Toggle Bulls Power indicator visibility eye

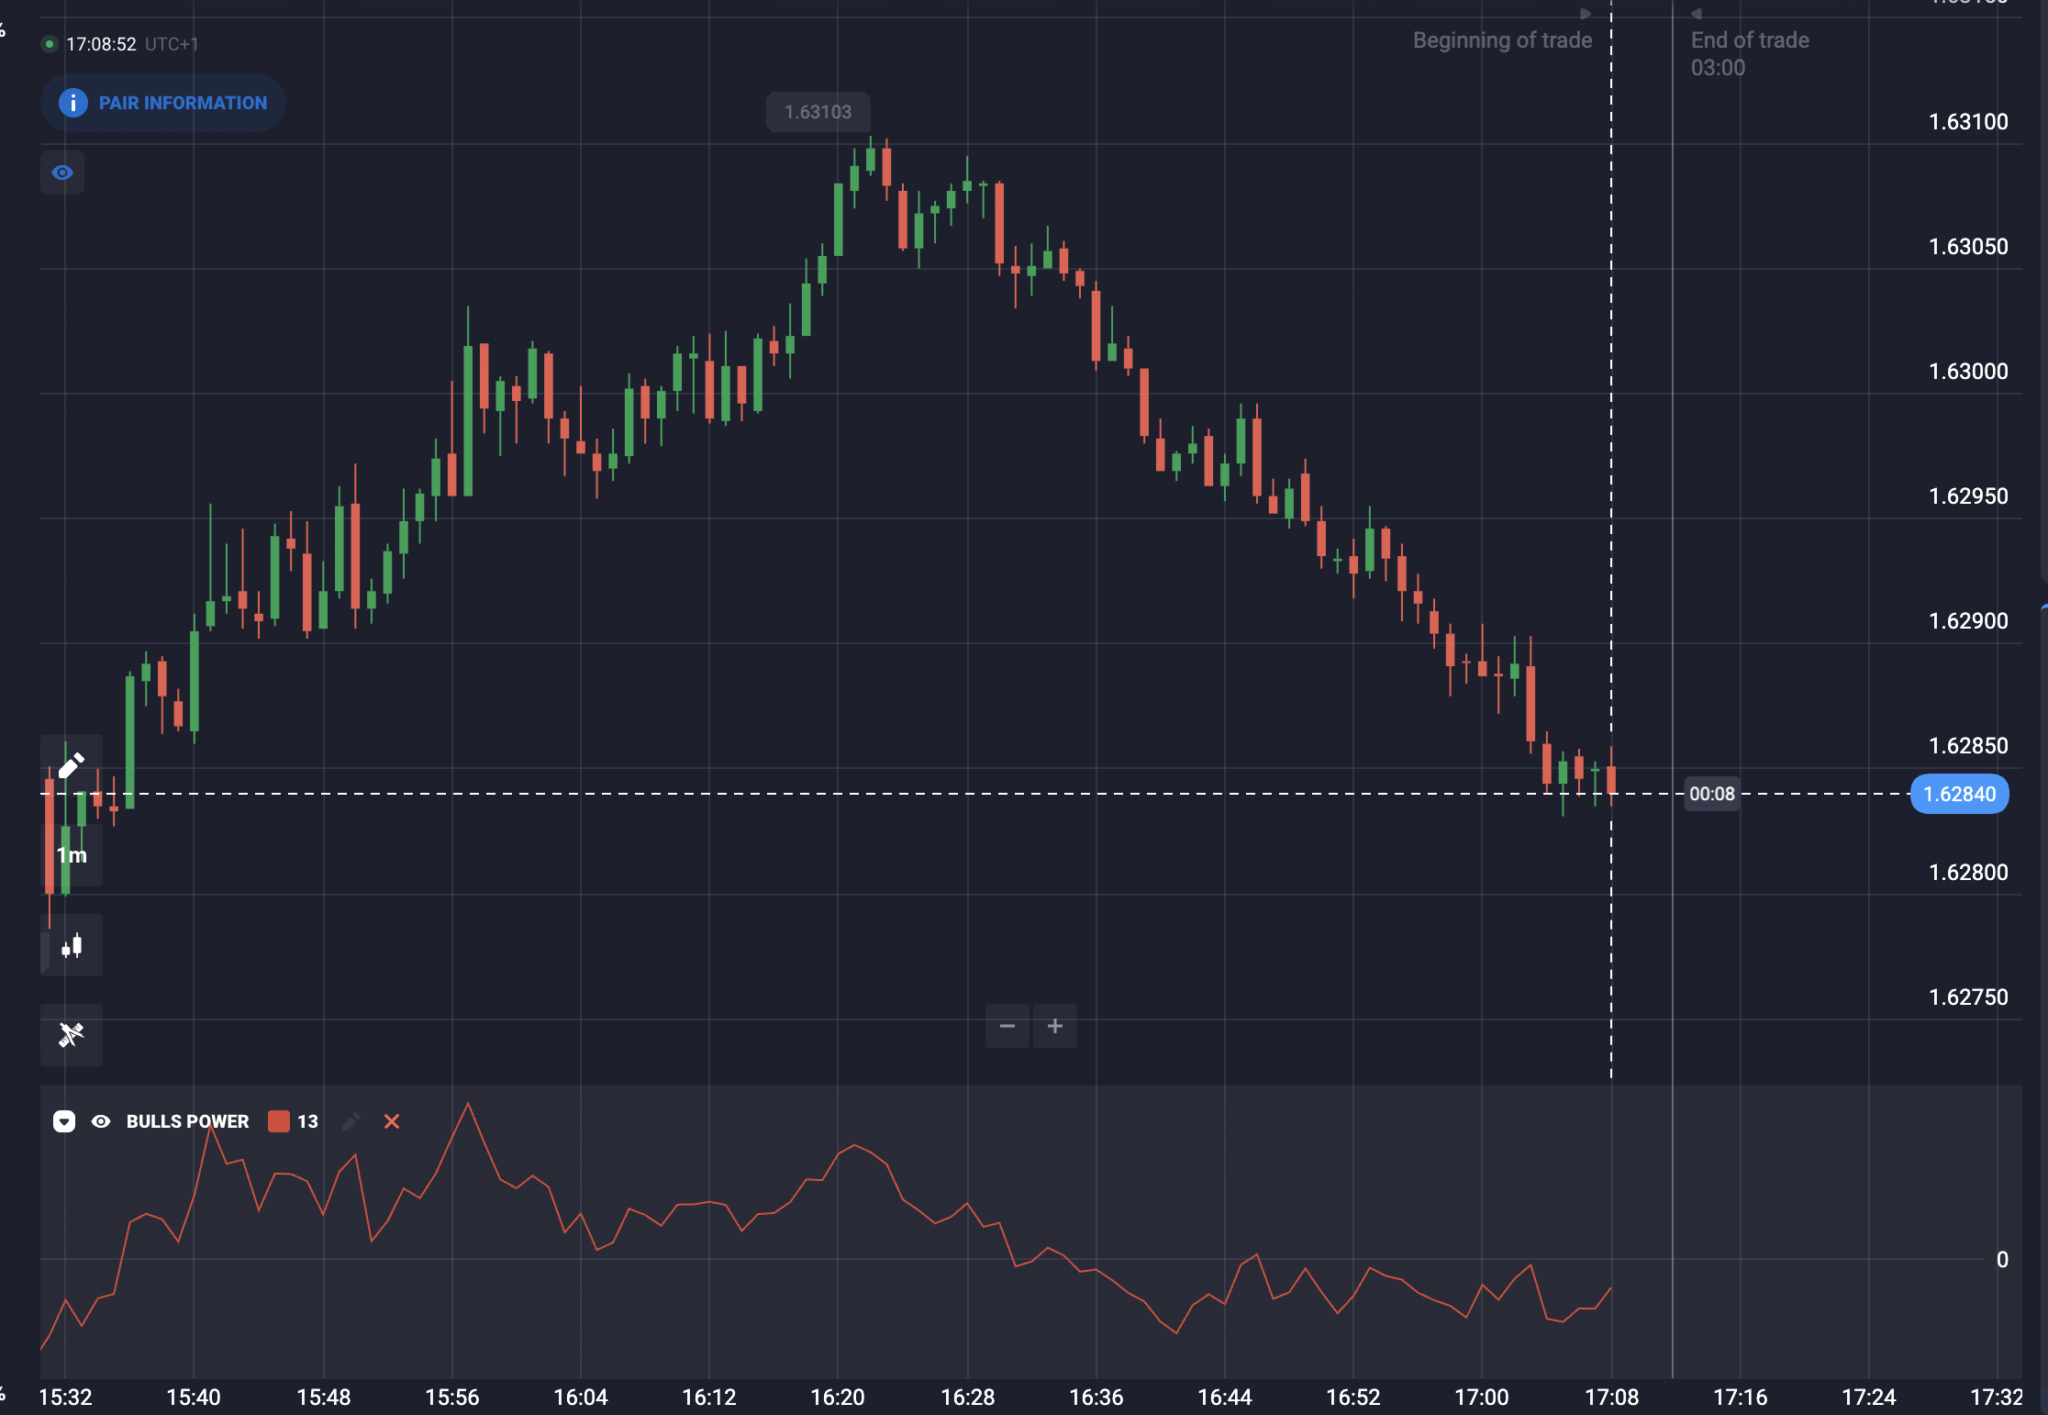(x=101, y=1121)
